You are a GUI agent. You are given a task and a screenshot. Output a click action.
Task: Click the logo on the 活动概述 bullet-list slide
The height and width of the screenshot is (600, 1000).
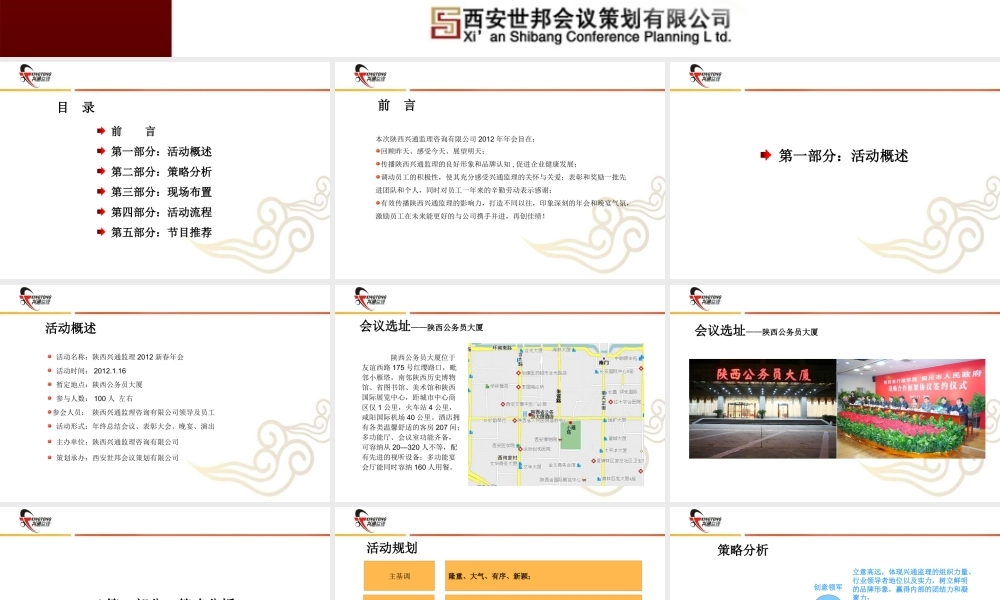tap(35, 298)
